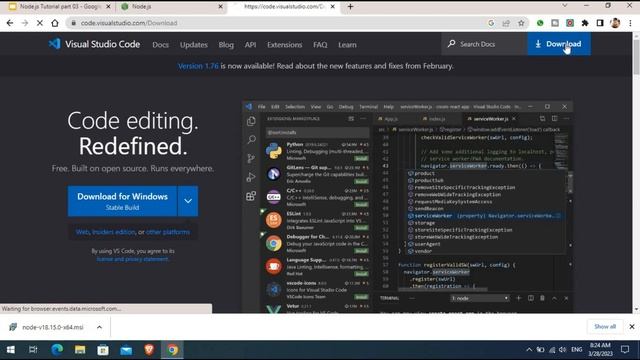The width and height of the screenshot is (640, 360).
Task: Open the Chrome three-dot menu
Action: coord(630,23)
